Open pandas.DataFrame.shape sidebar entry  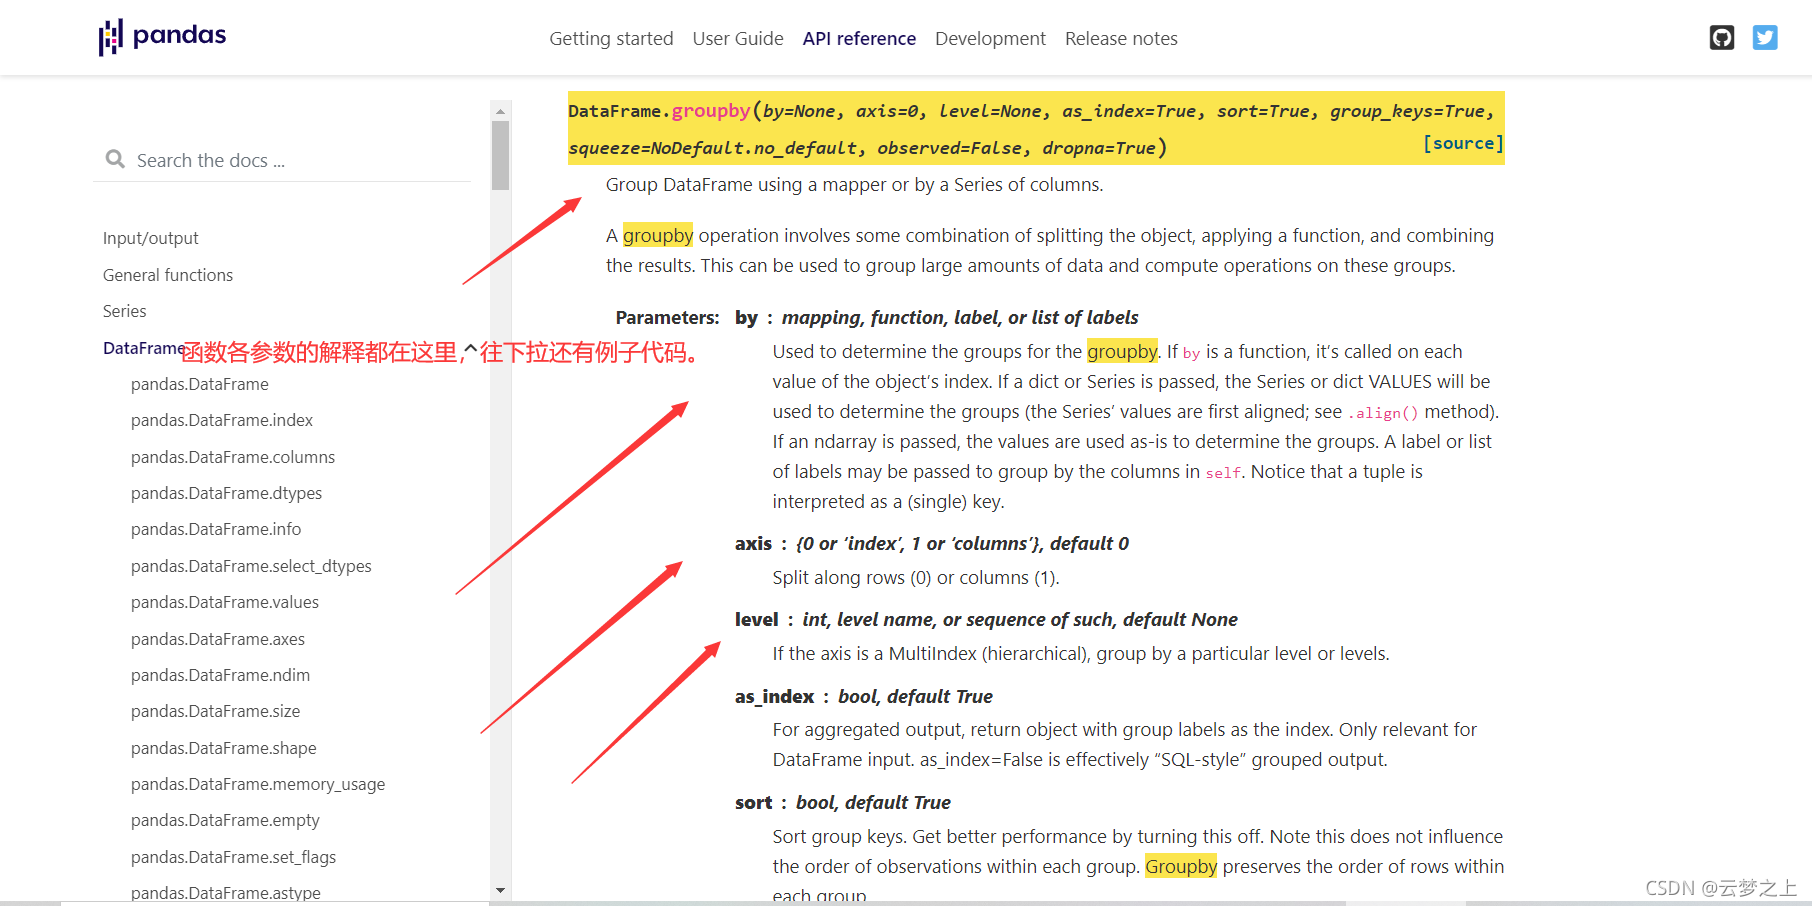224,748
